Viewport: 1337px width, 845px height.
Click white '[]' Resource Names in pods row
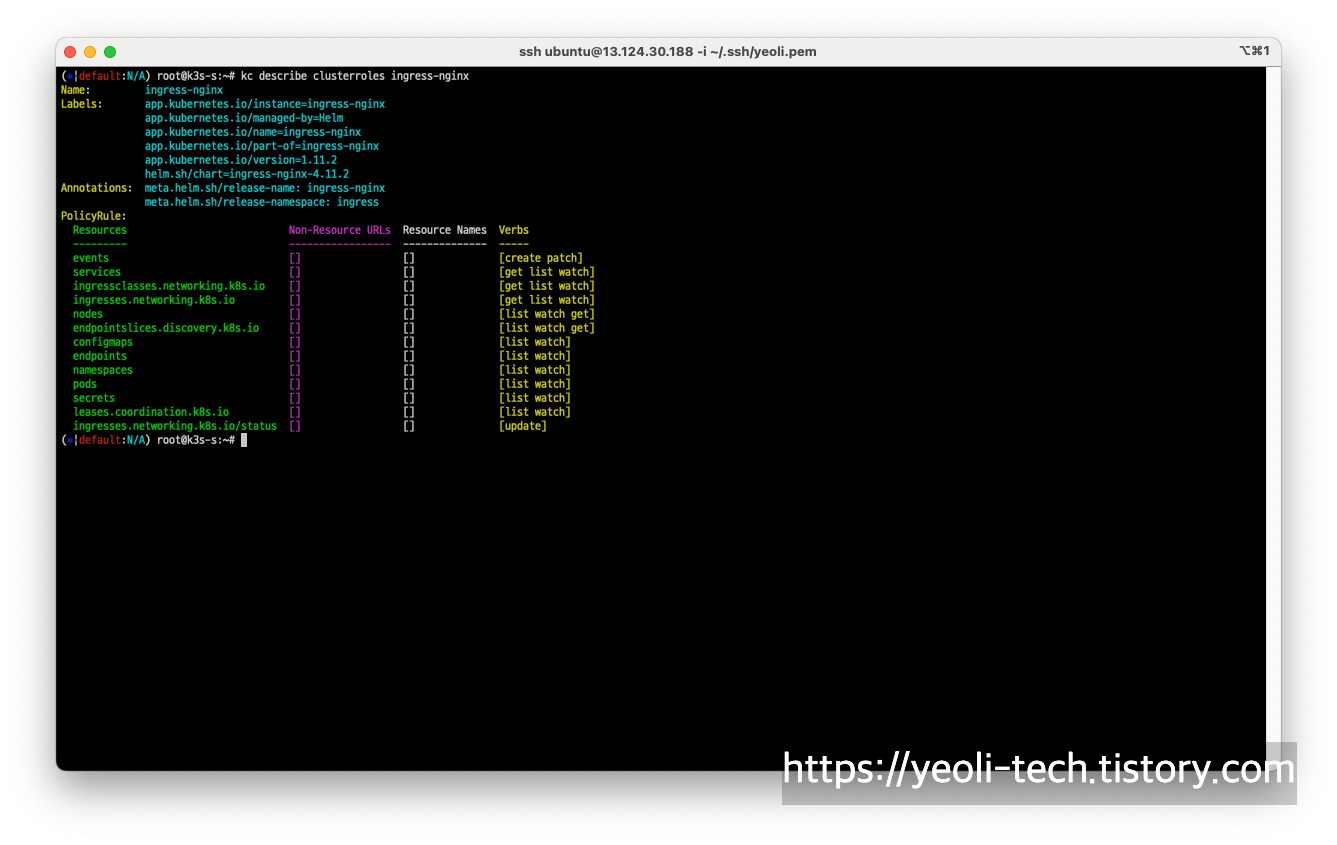pyautogui.click(x=409, y=384)
